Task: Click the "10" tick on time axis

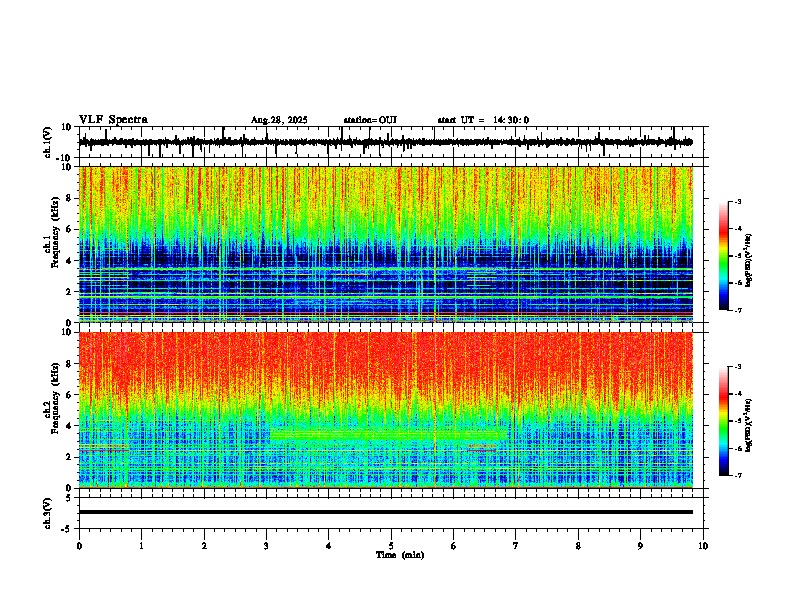Action: click(703, 546)
